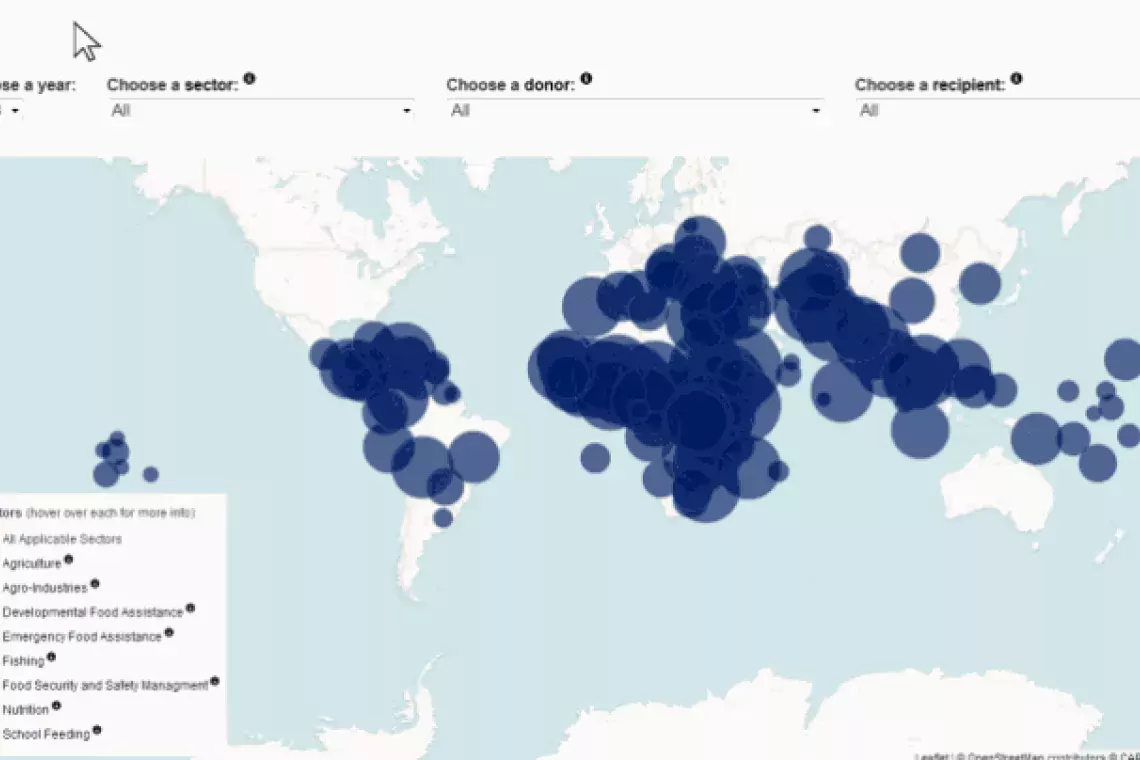Click the Agro-Industries info icon
1140x760 pixels.
pyautogui.click(x=95, y=584)
